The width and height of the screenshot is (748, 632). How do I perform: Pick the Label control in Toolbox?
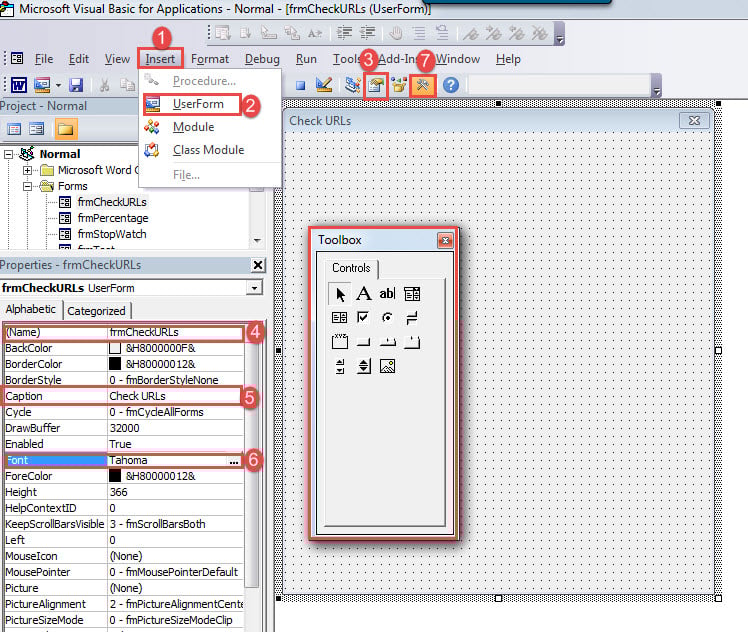[x=364, y=293]
